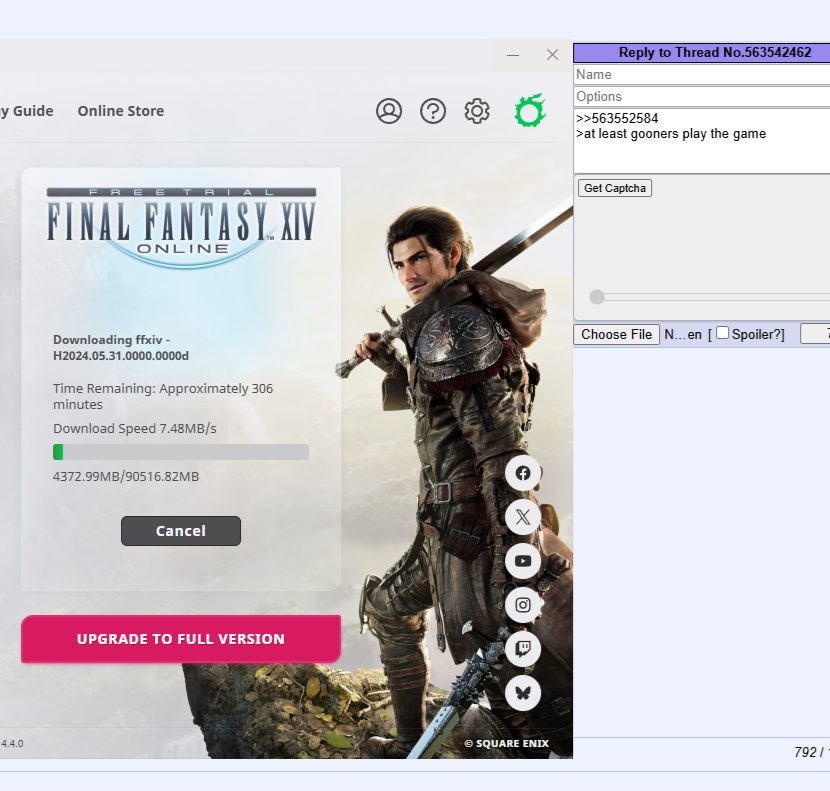Click the Time Remaining text
The width and height of the screenshot is (830, 791).
[x=163, y=396]
